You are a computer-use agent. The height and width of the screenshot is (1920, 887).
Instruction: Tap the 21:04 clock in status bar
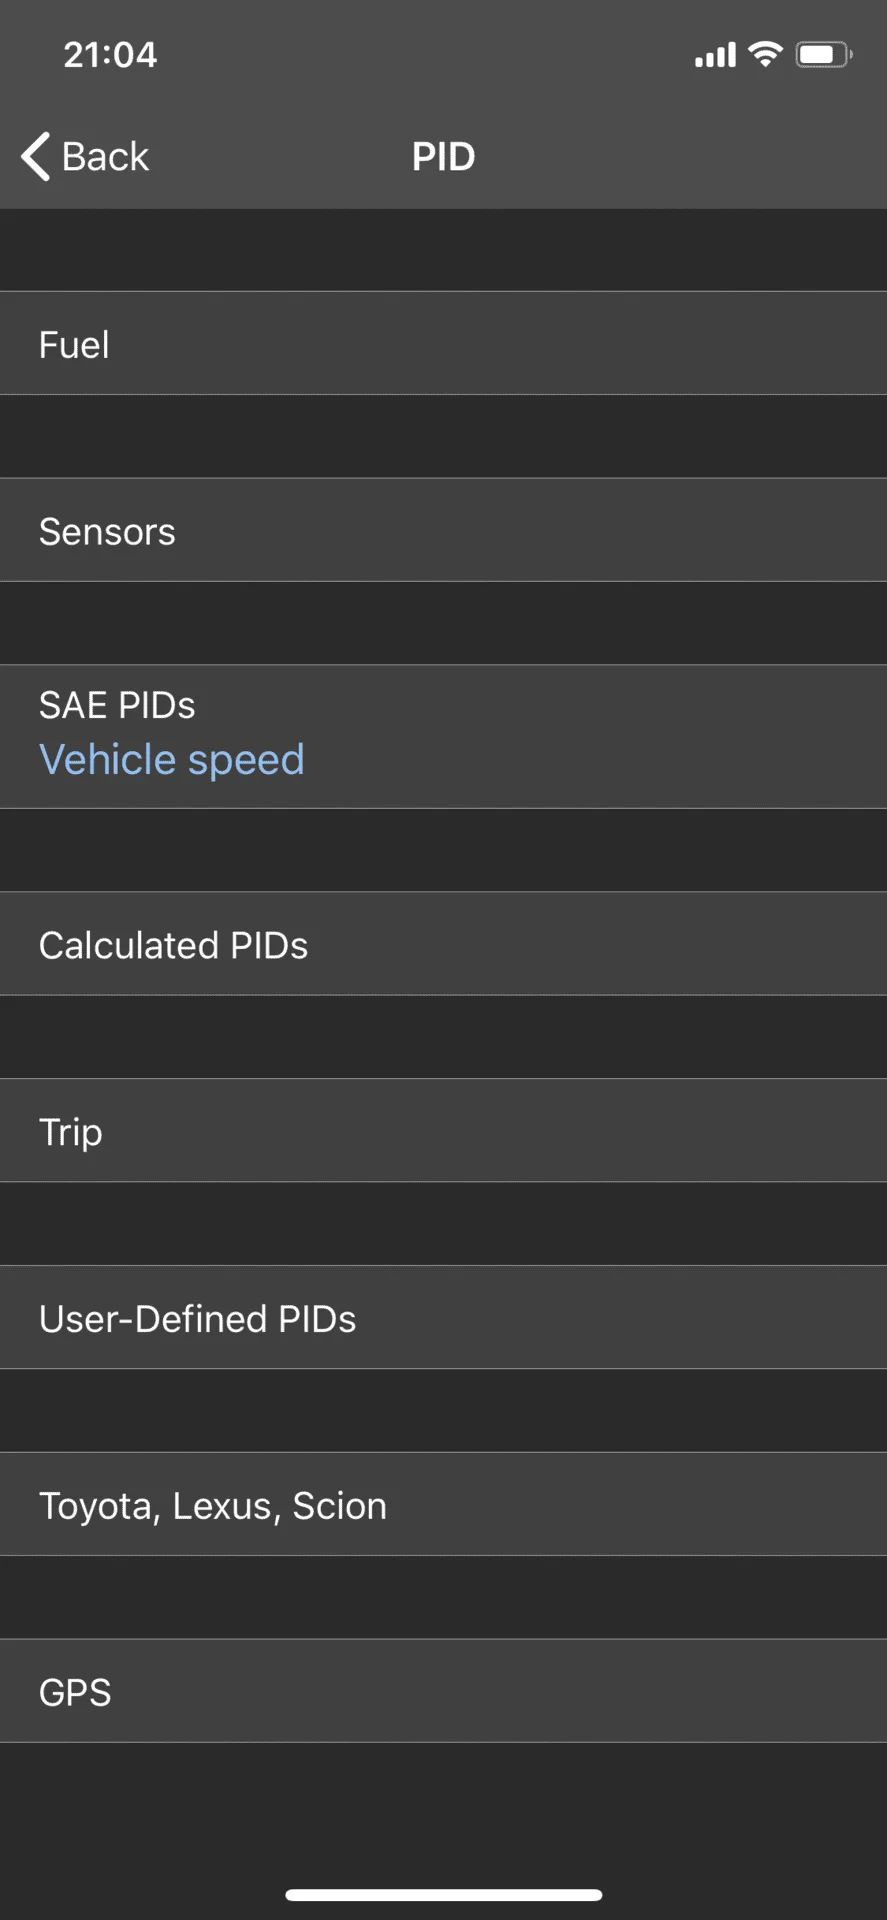[110, 54]
